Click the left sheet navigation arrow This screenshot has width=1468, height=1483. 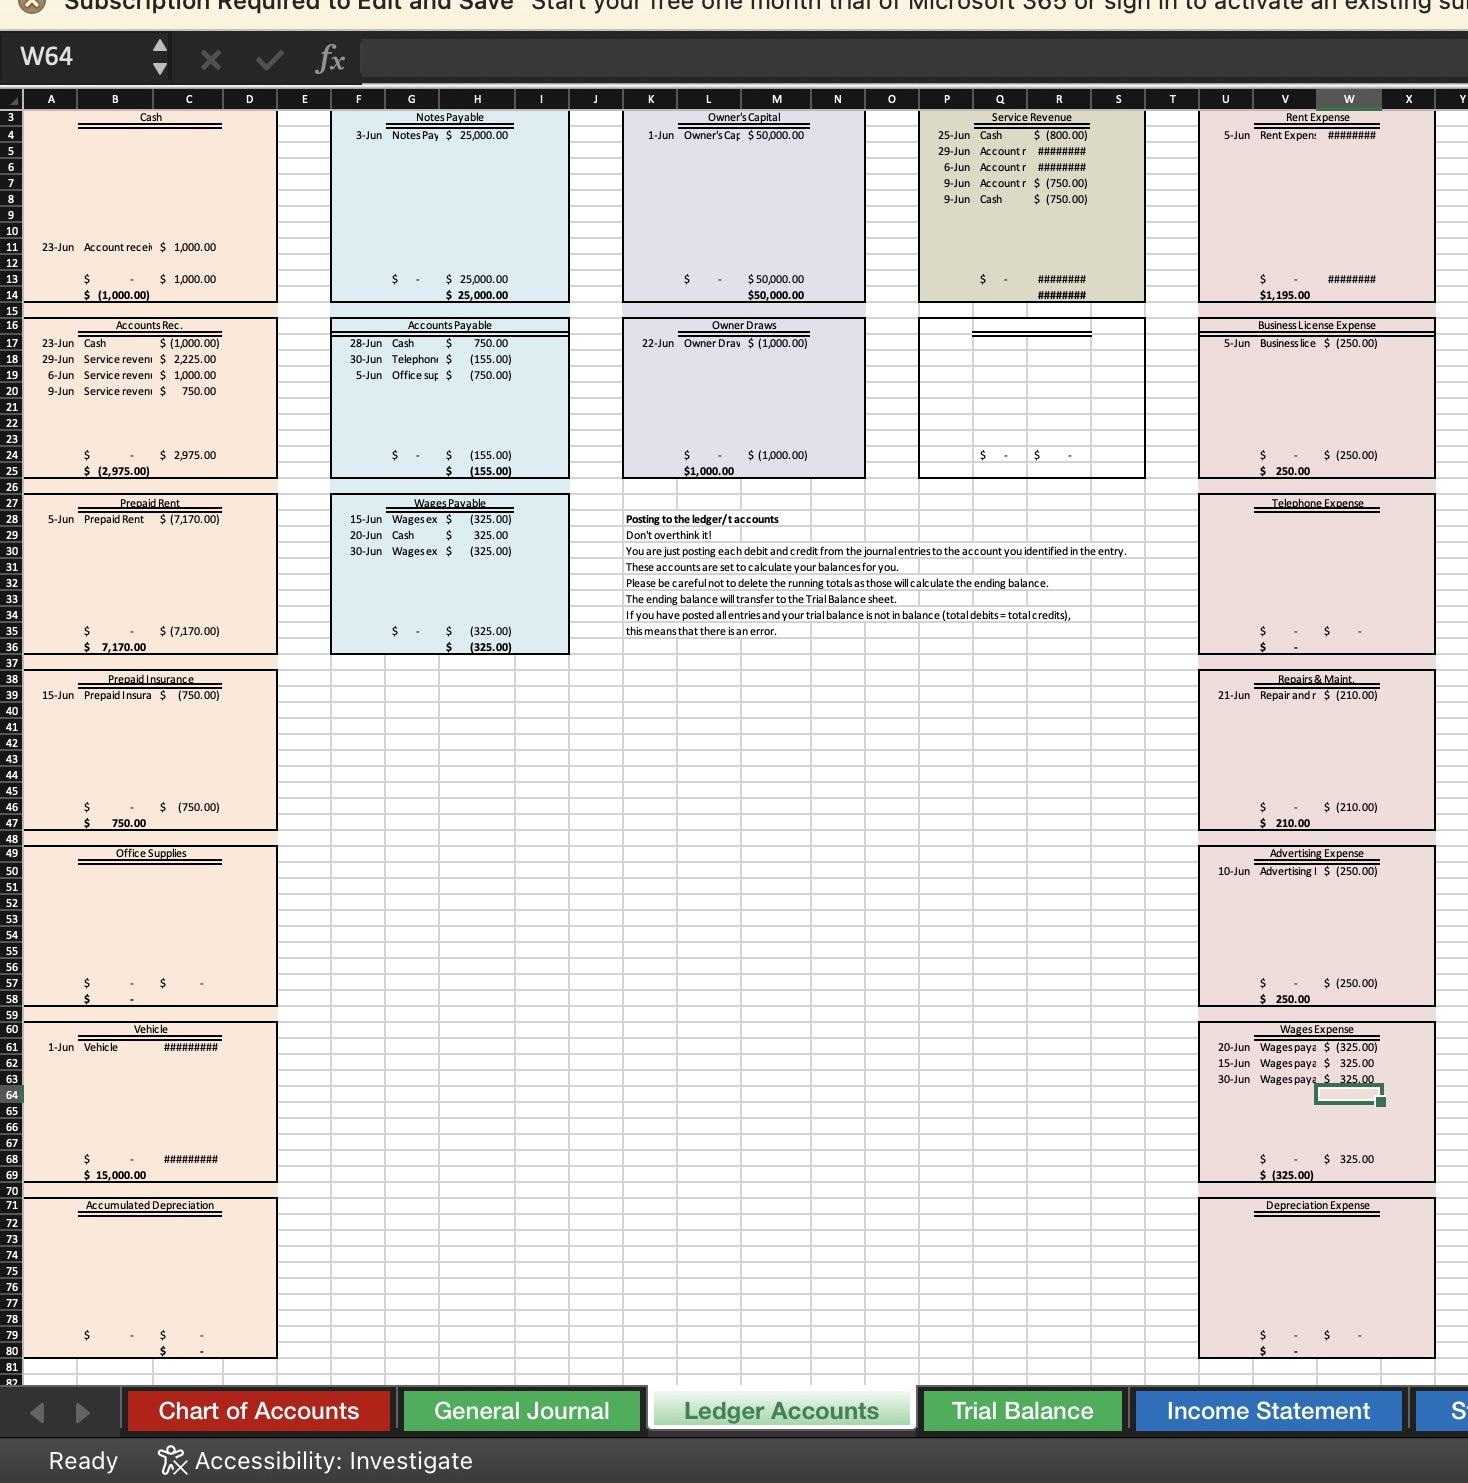click(x=37, y=1411)
